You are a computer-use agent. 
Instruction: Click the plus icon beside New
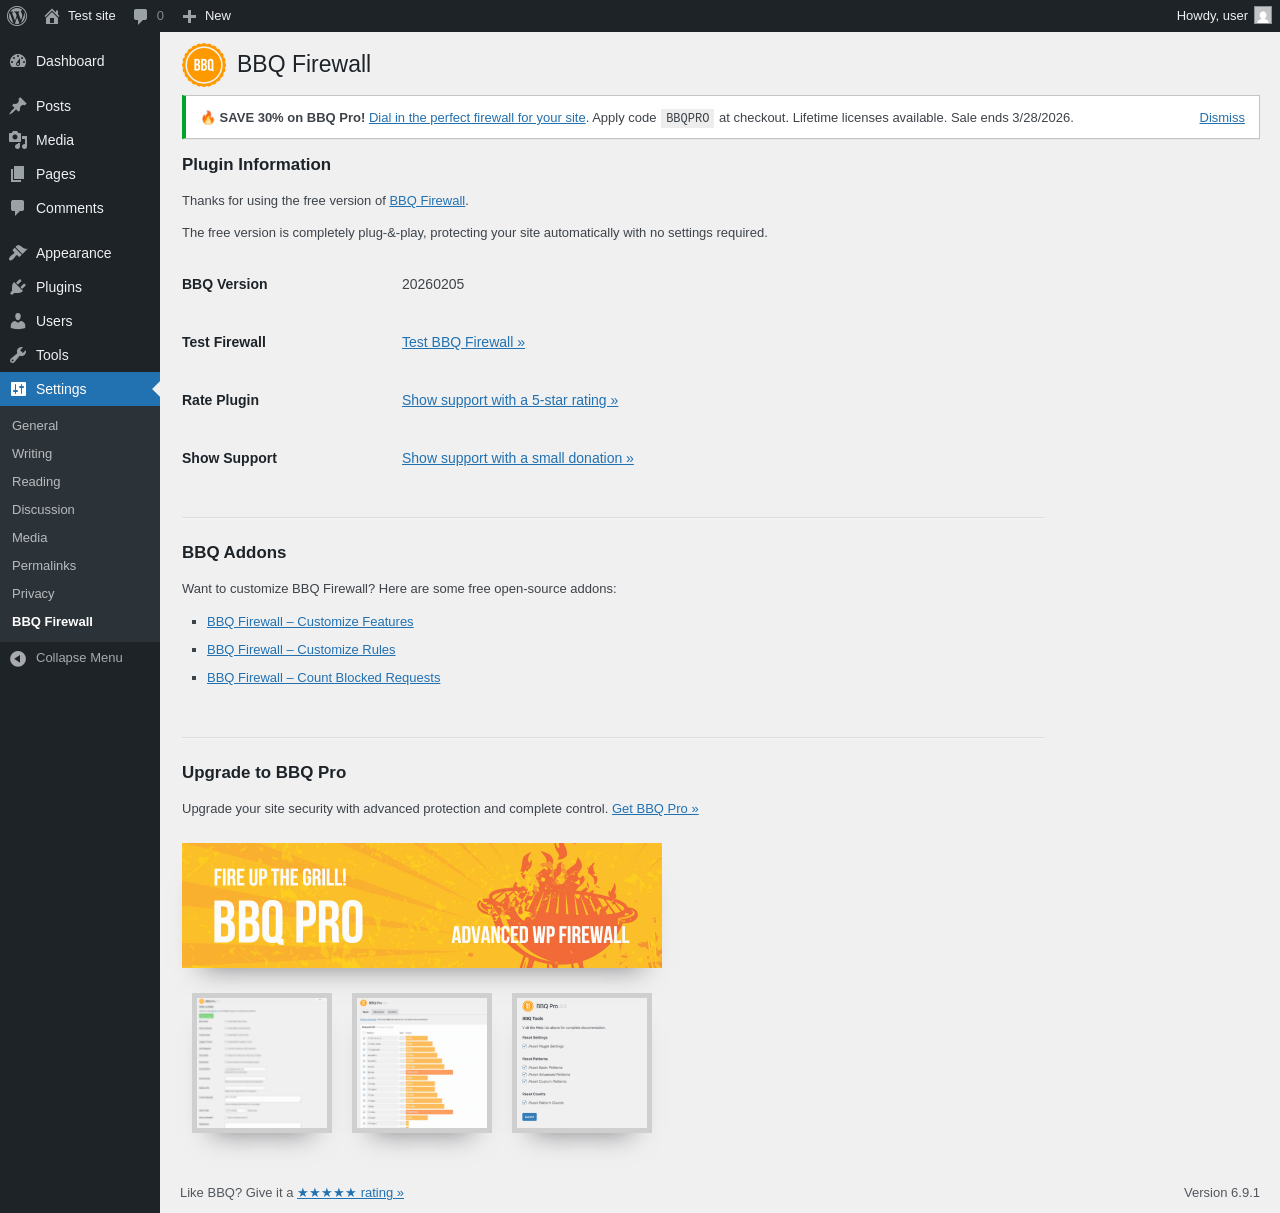[x=189, y=16]
